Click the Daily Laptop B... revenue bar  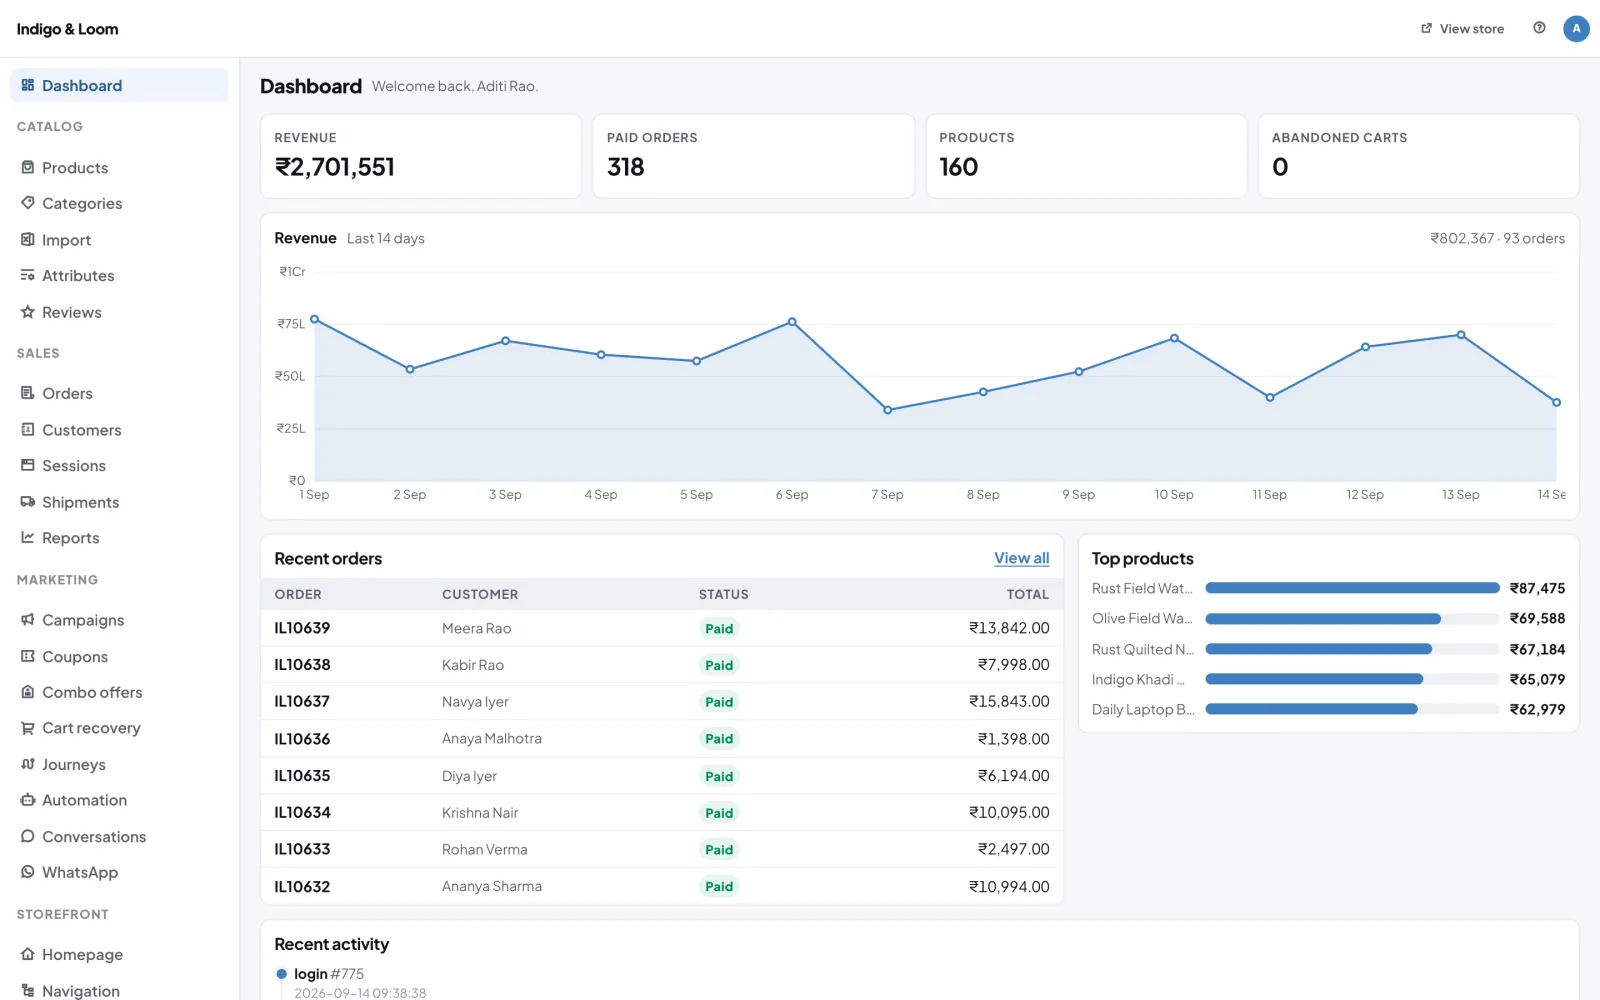1311,709
